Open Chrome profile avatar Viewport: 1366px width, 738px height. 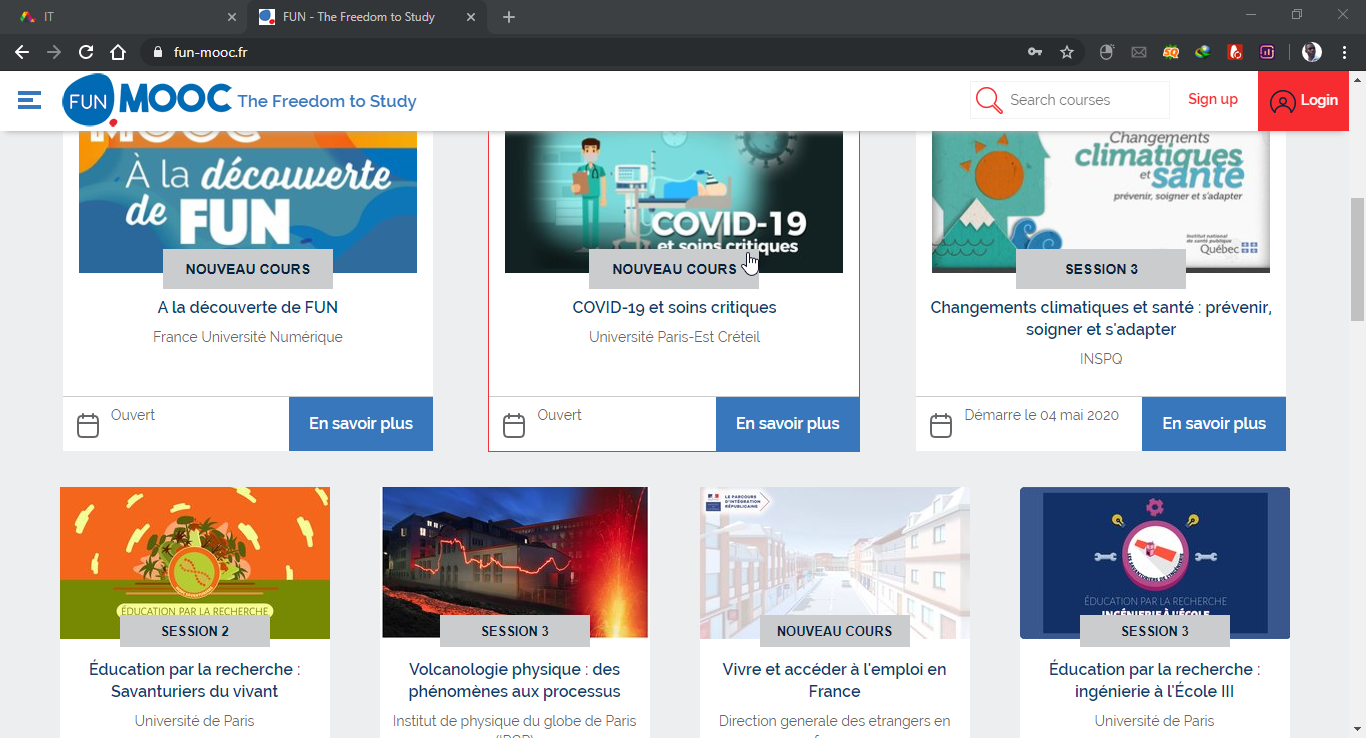(x=1312, y=52)
